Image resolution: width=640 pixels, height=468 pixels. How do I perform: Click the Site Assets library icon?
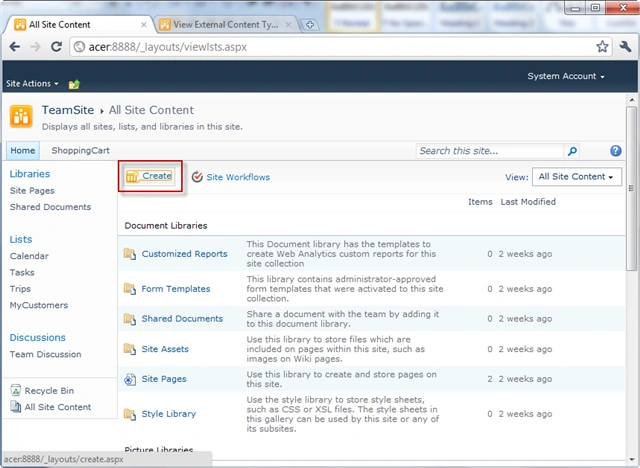pyautogui.click(x=130, y=349)
